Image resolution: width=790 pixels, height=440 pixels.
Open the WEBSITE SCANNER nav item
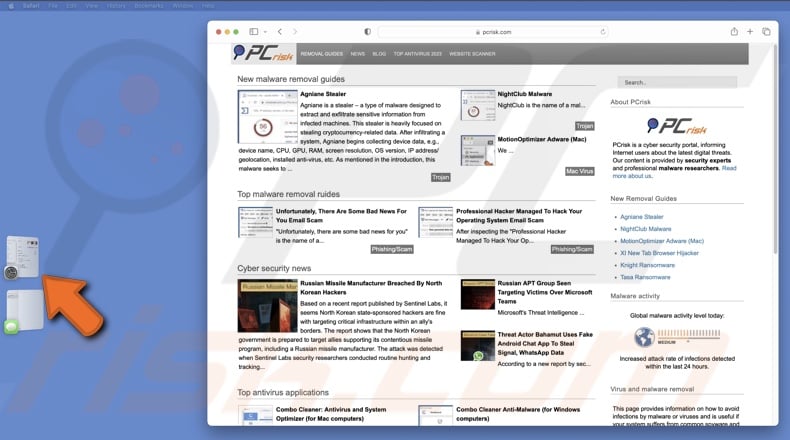coord(472,54)
